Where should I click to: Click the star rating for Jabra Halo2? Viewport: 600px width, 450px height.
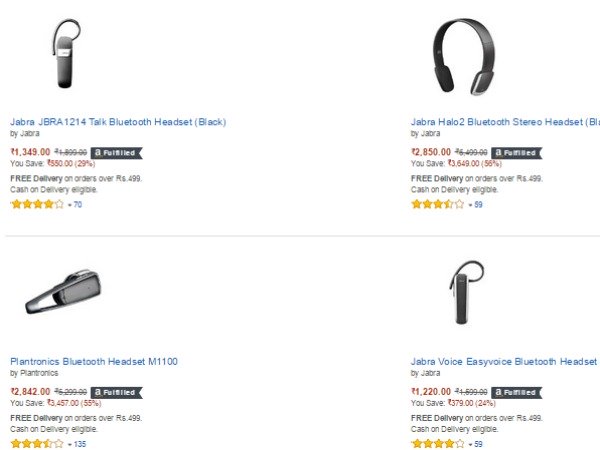pyautogui.click(x=437, y=204)
